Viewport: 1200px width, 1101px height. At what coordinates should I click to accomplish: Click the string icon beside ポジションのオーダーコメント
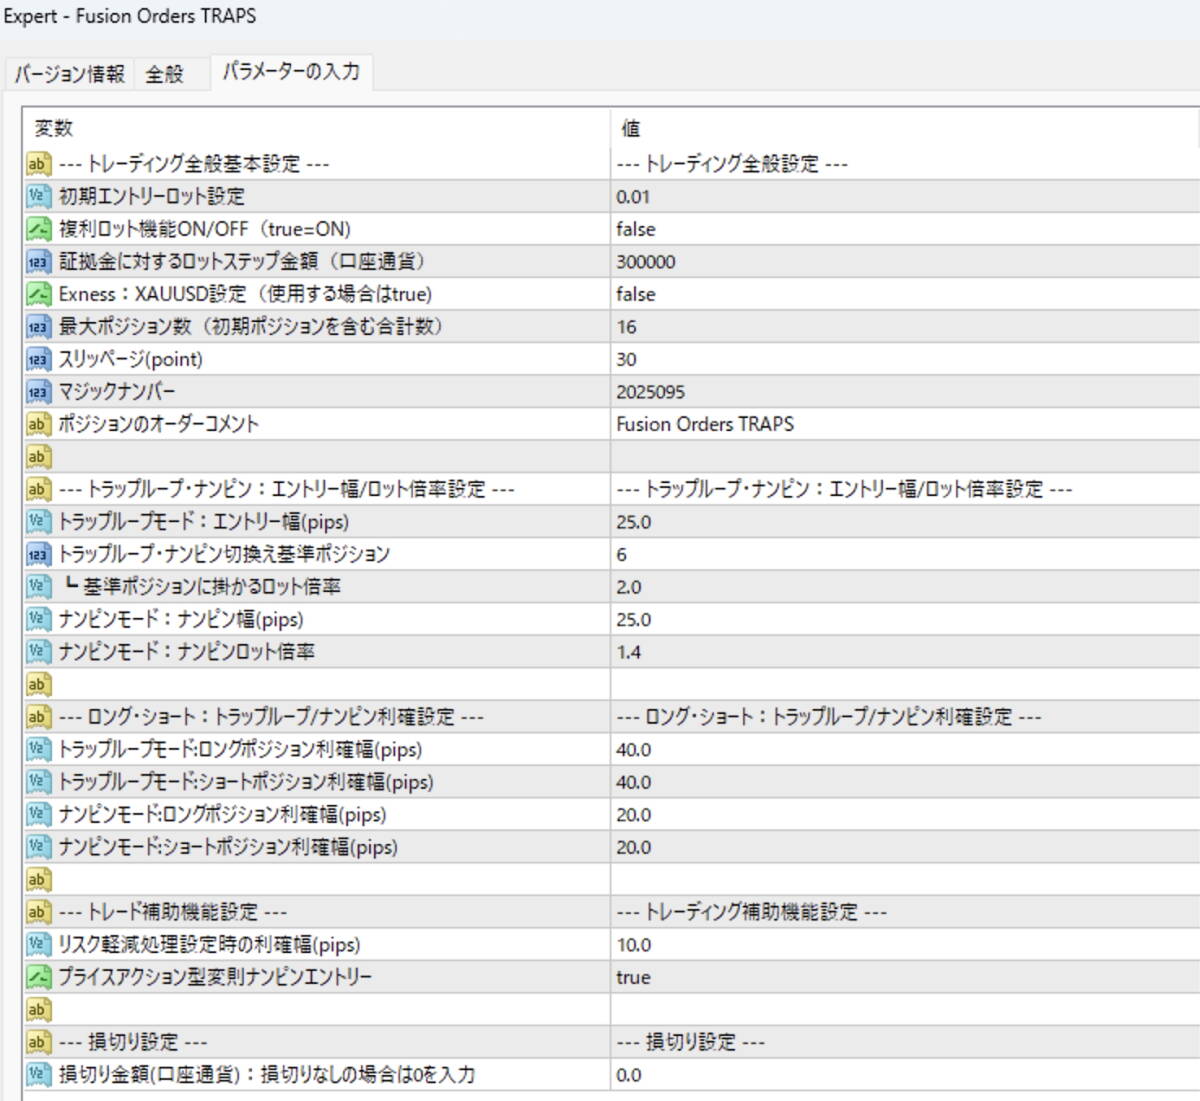click(x=38, y=424)
